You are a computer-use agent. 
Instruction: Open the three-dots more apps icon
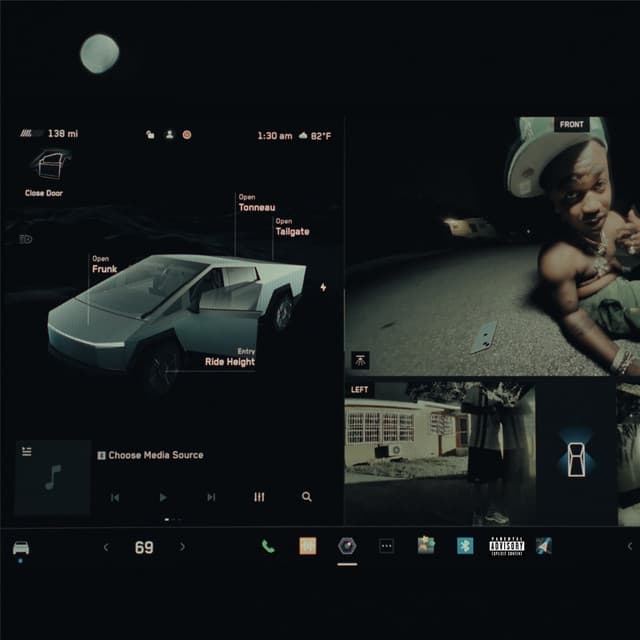386,546
